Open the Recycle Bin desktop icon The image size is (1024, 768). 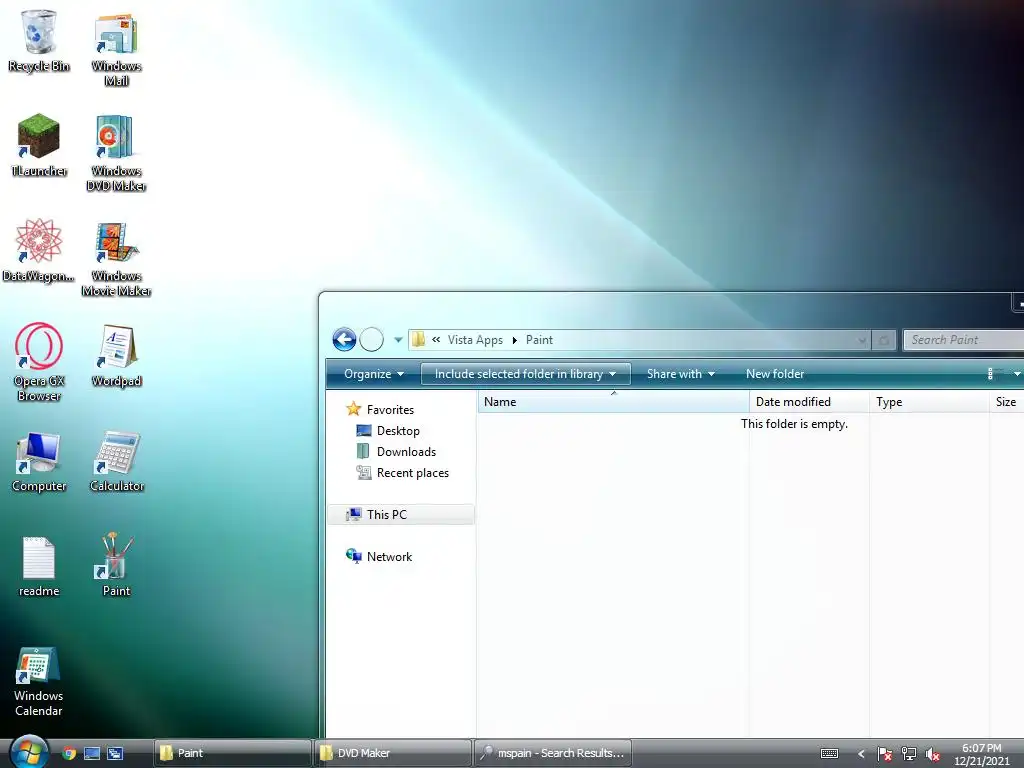(x=39, y=40)
